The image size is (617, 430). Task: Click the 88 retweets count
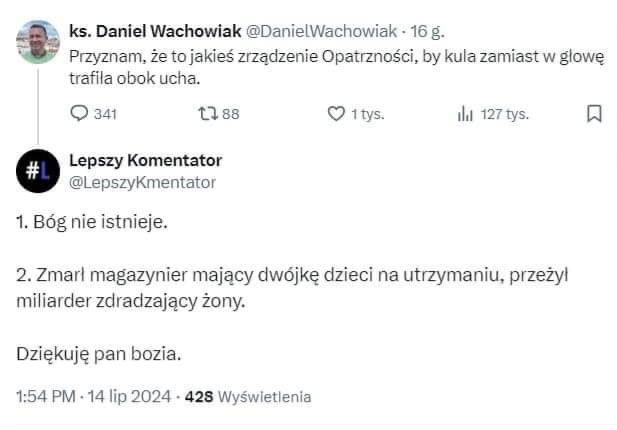click(230, 114)
